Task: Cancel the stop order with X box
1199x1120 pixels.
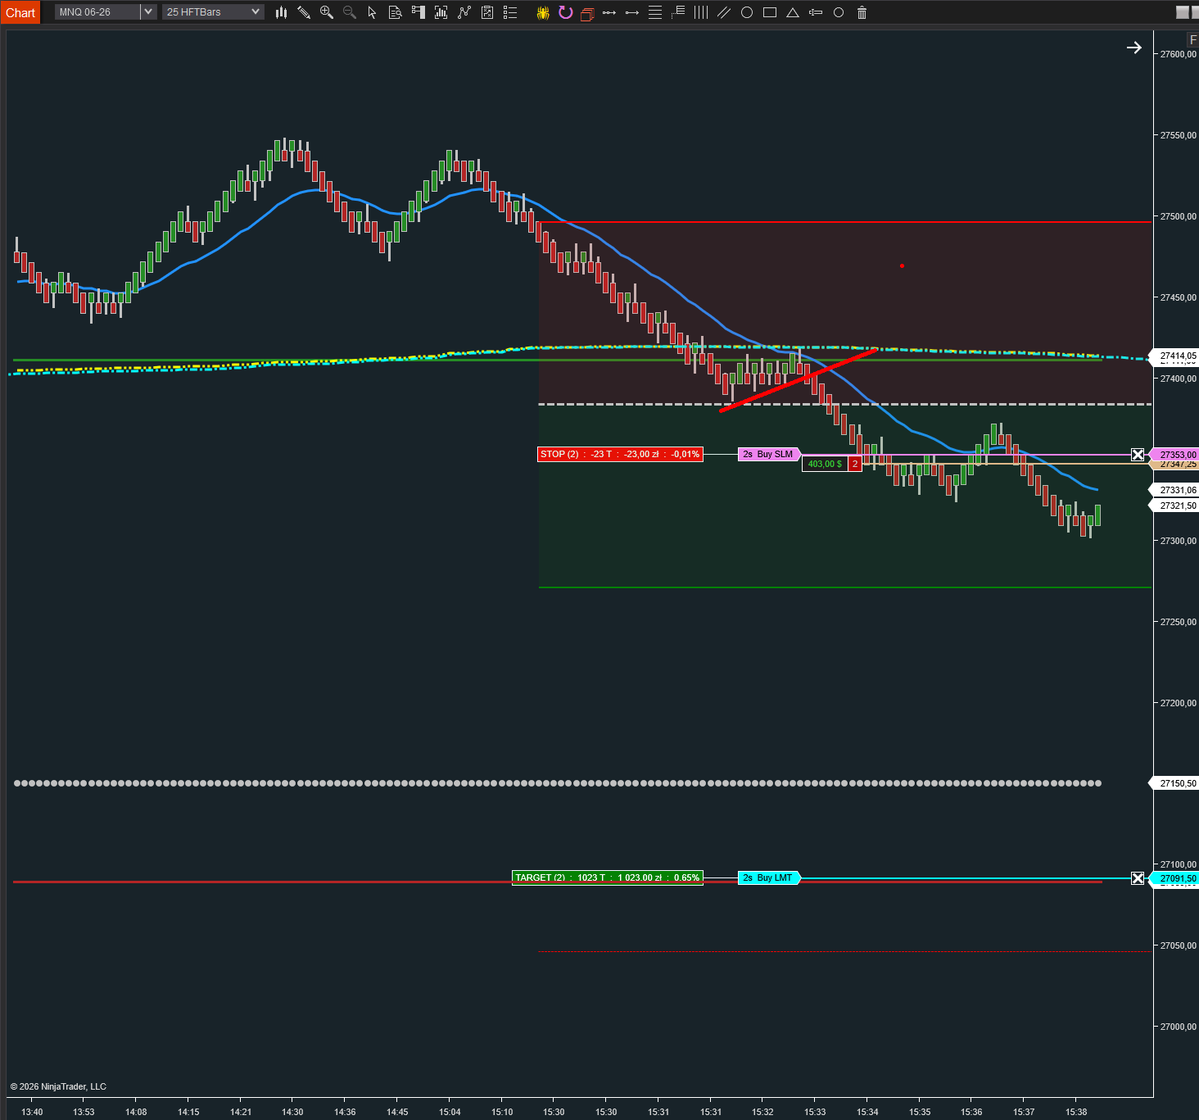Action: pyautogui.click(x=1138, y=455)
